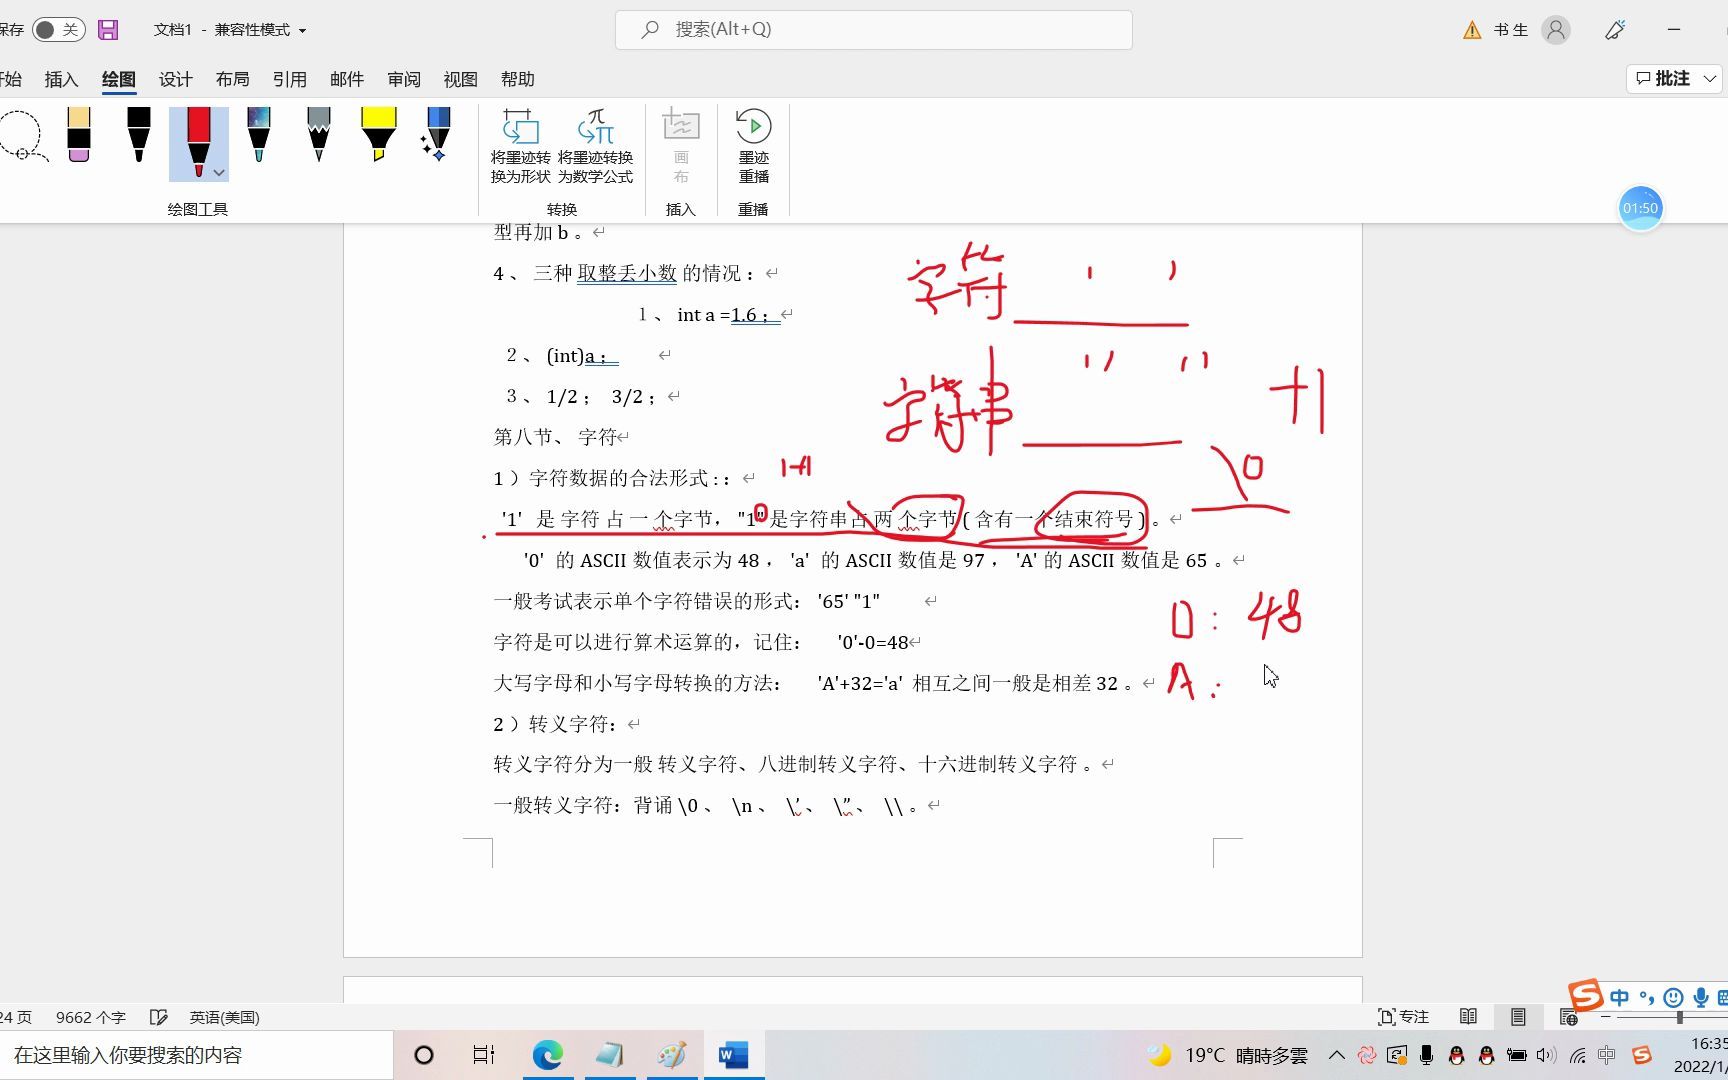The width and height of the screenshot is (1728, 1080).
Task: Switch to the 审阅 ribbon tab
Action: 403,79
